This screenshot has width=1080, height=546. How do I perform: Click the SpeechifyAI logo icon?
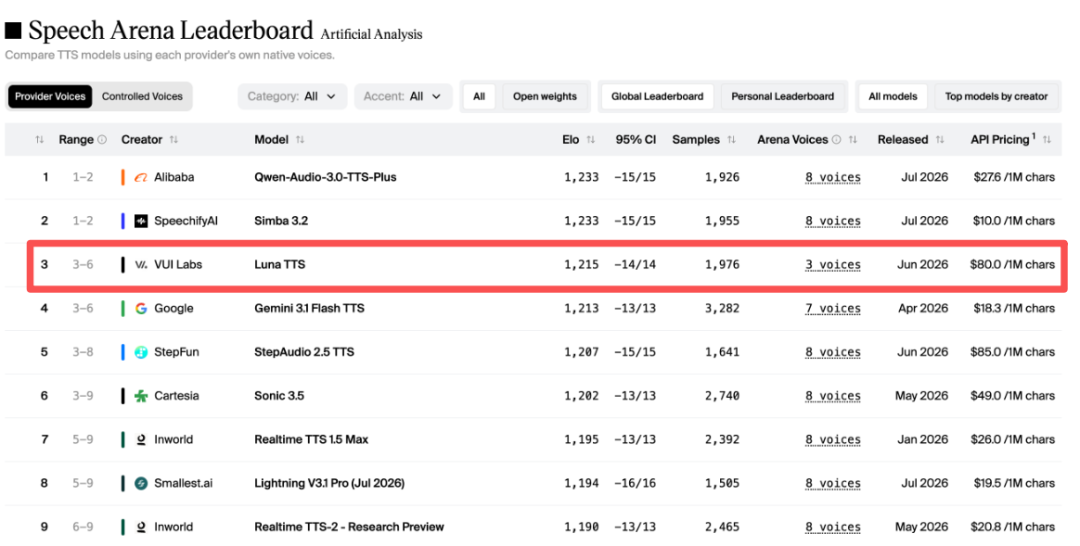[x=141, y=221]
